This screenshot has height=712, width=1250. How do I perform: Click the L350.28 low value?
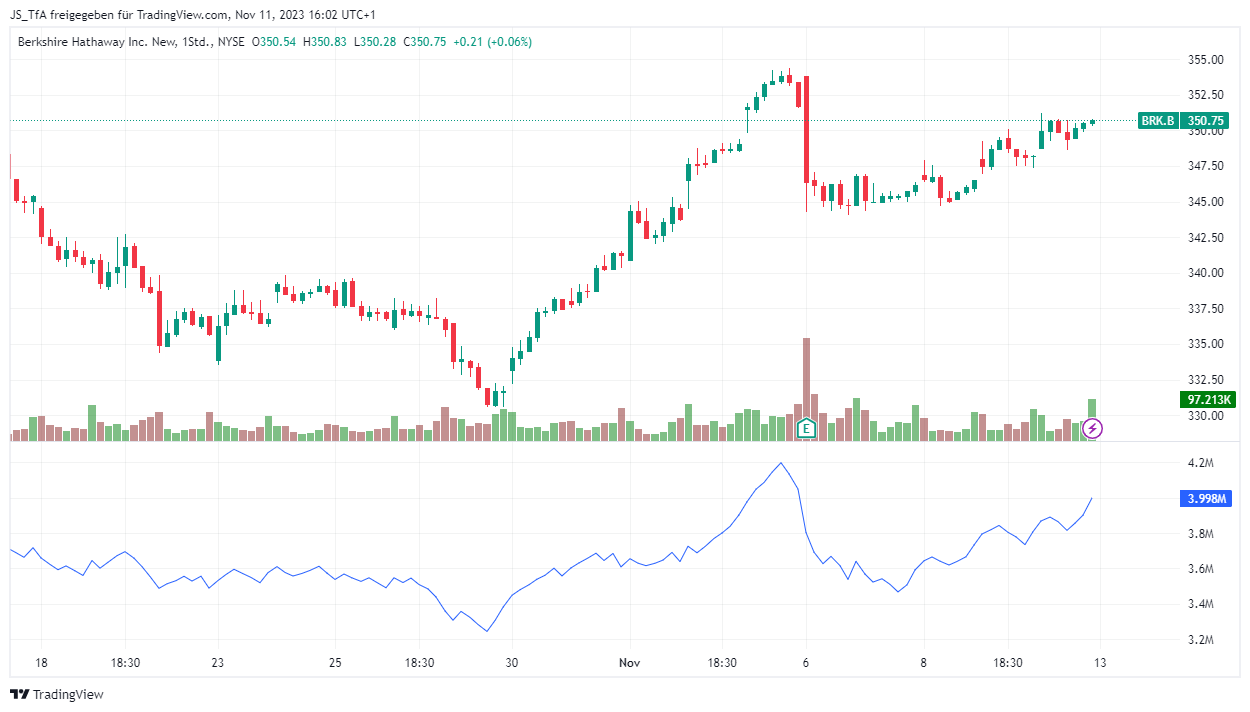[x=375, y=42]
